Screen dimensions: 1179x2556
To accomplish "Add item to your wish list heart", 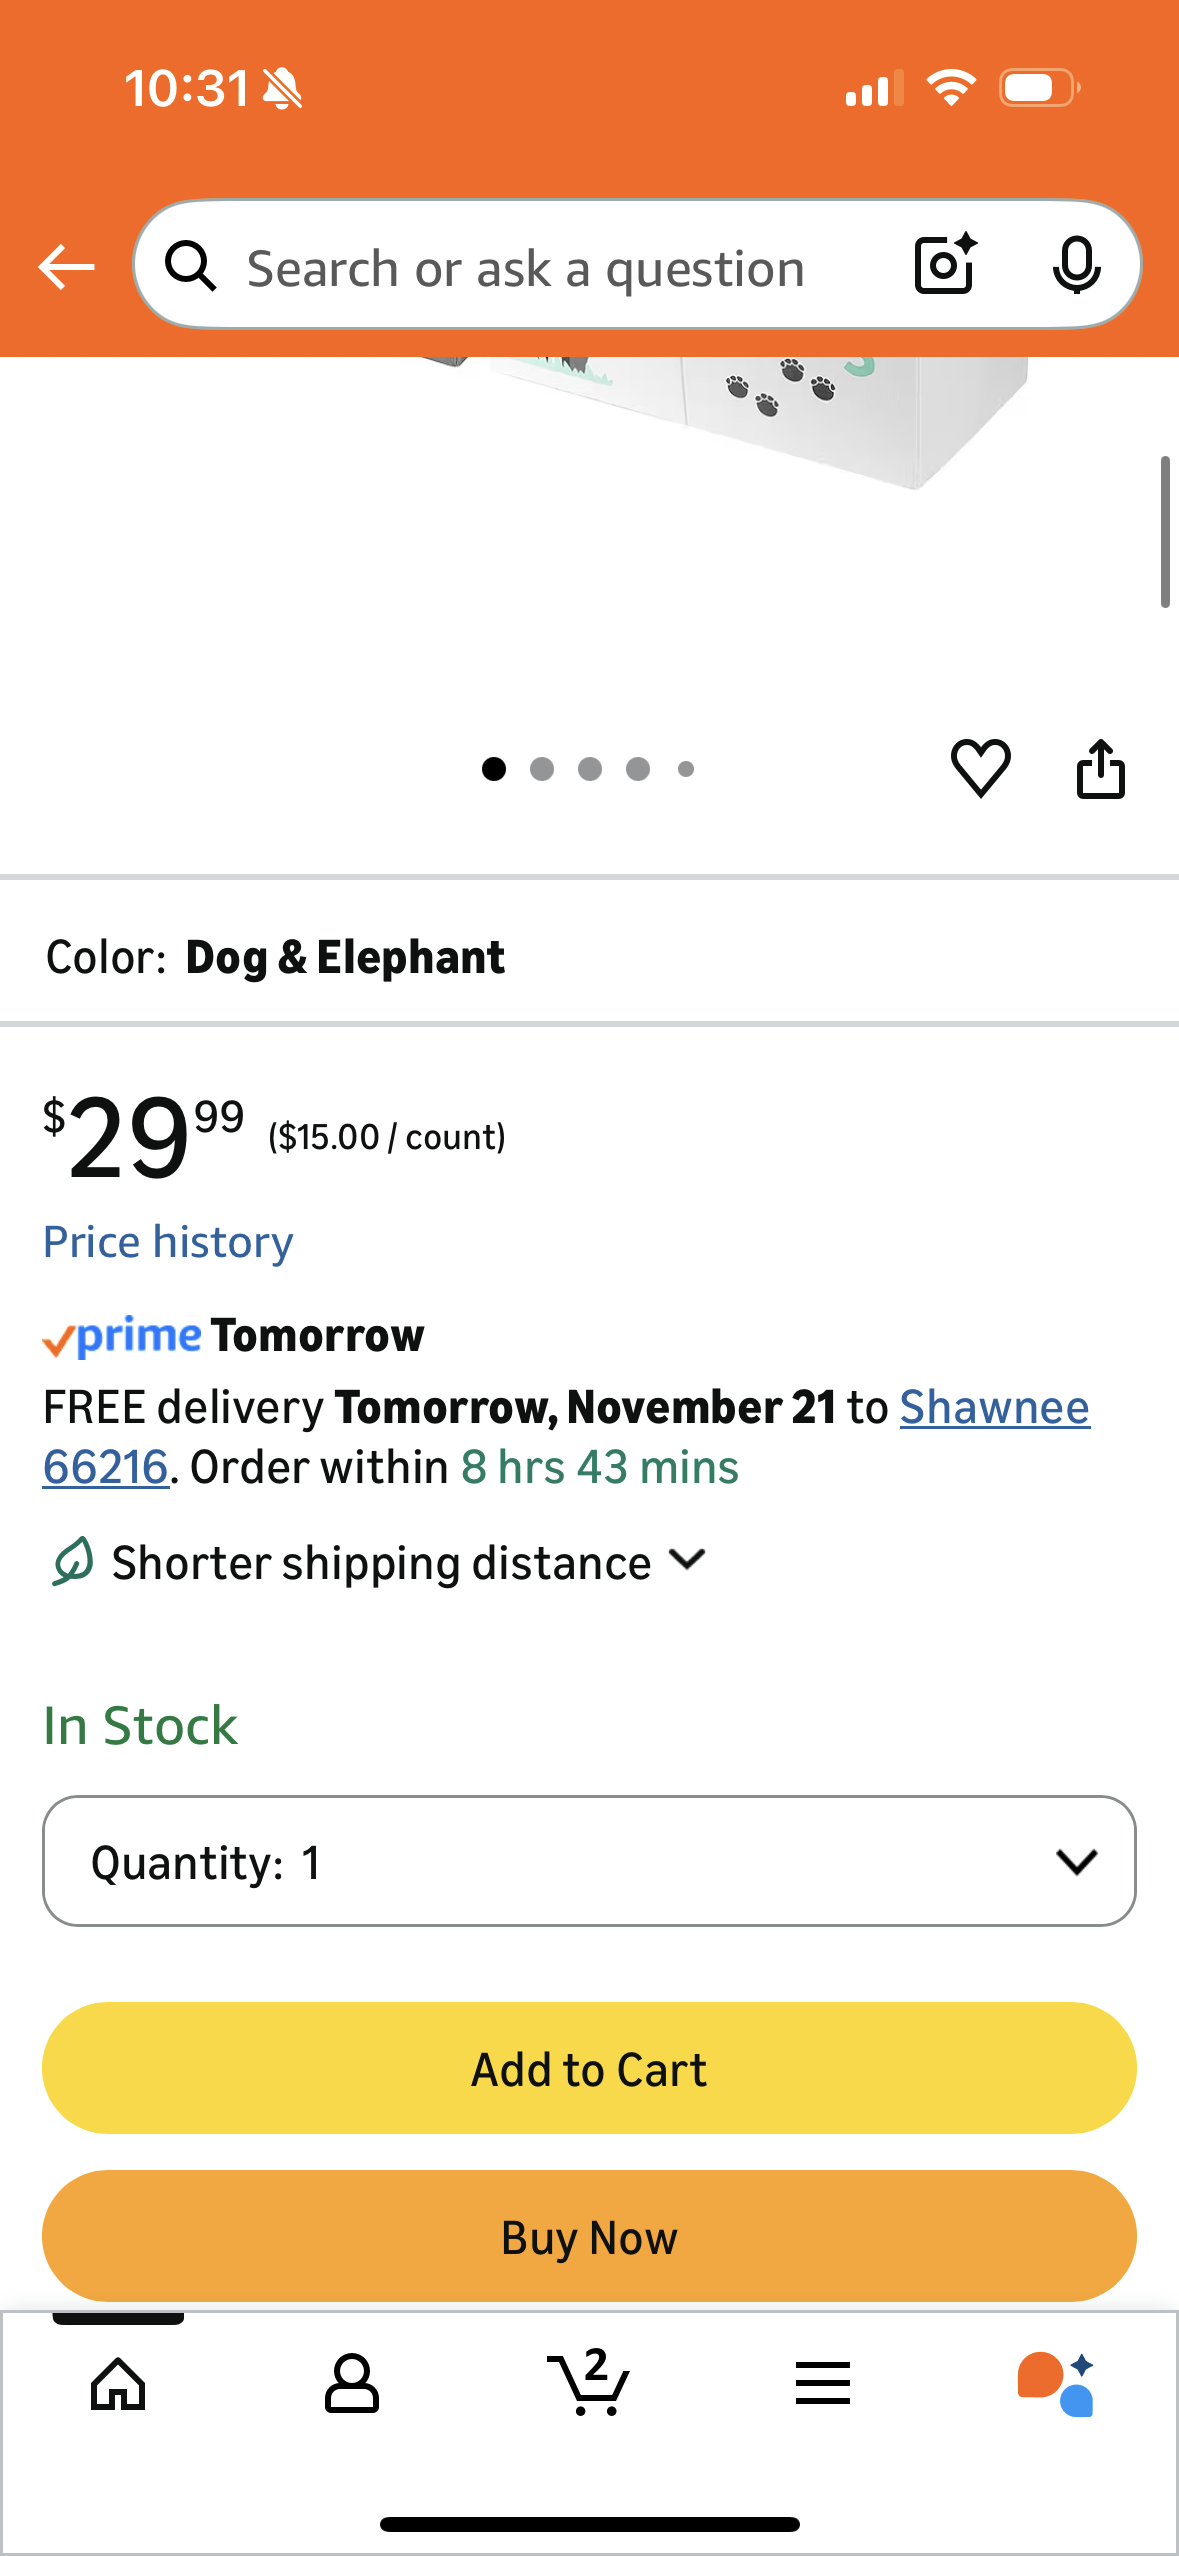I will pyautogui.click(x=981, y=768).
